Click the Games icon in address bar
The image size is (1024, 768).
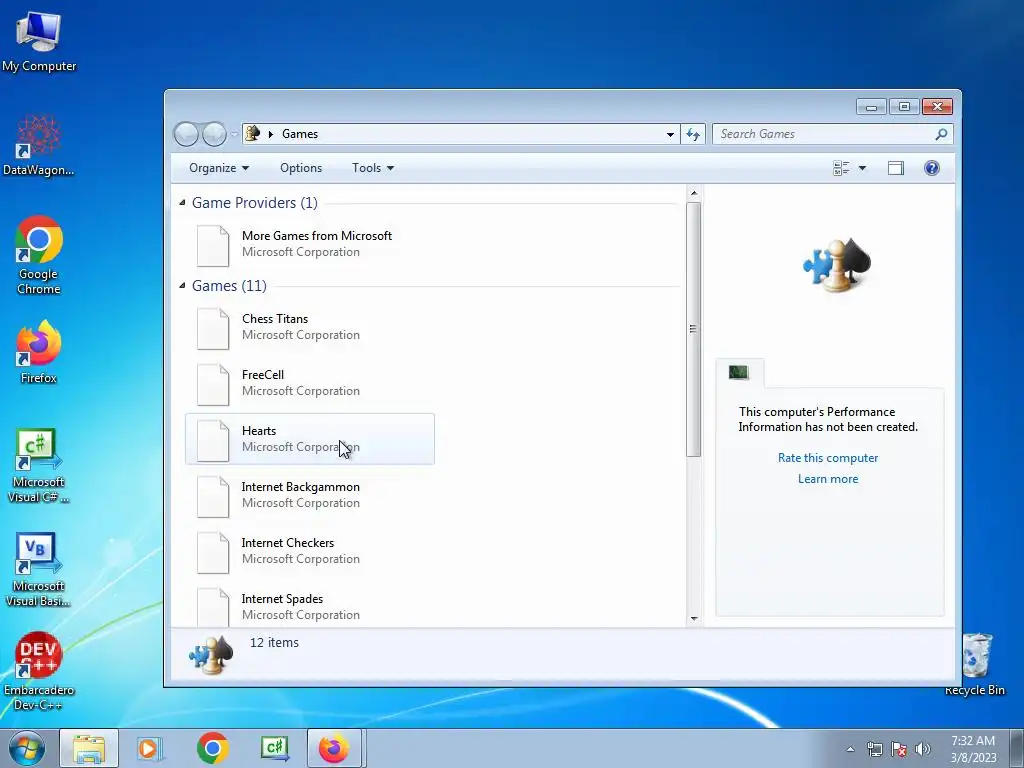(x=253, y=133)
